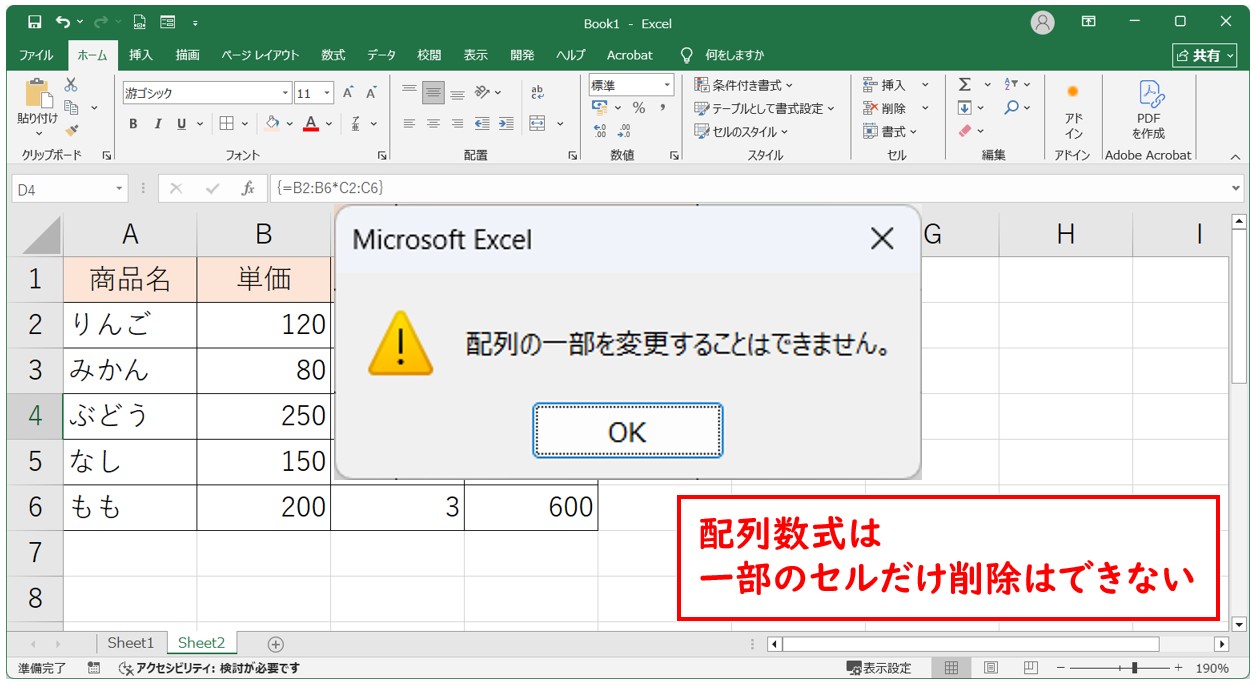This screenshot has height=686, width=1256.
Task: Toggle Bold formatting
Action: pos(133,124)
